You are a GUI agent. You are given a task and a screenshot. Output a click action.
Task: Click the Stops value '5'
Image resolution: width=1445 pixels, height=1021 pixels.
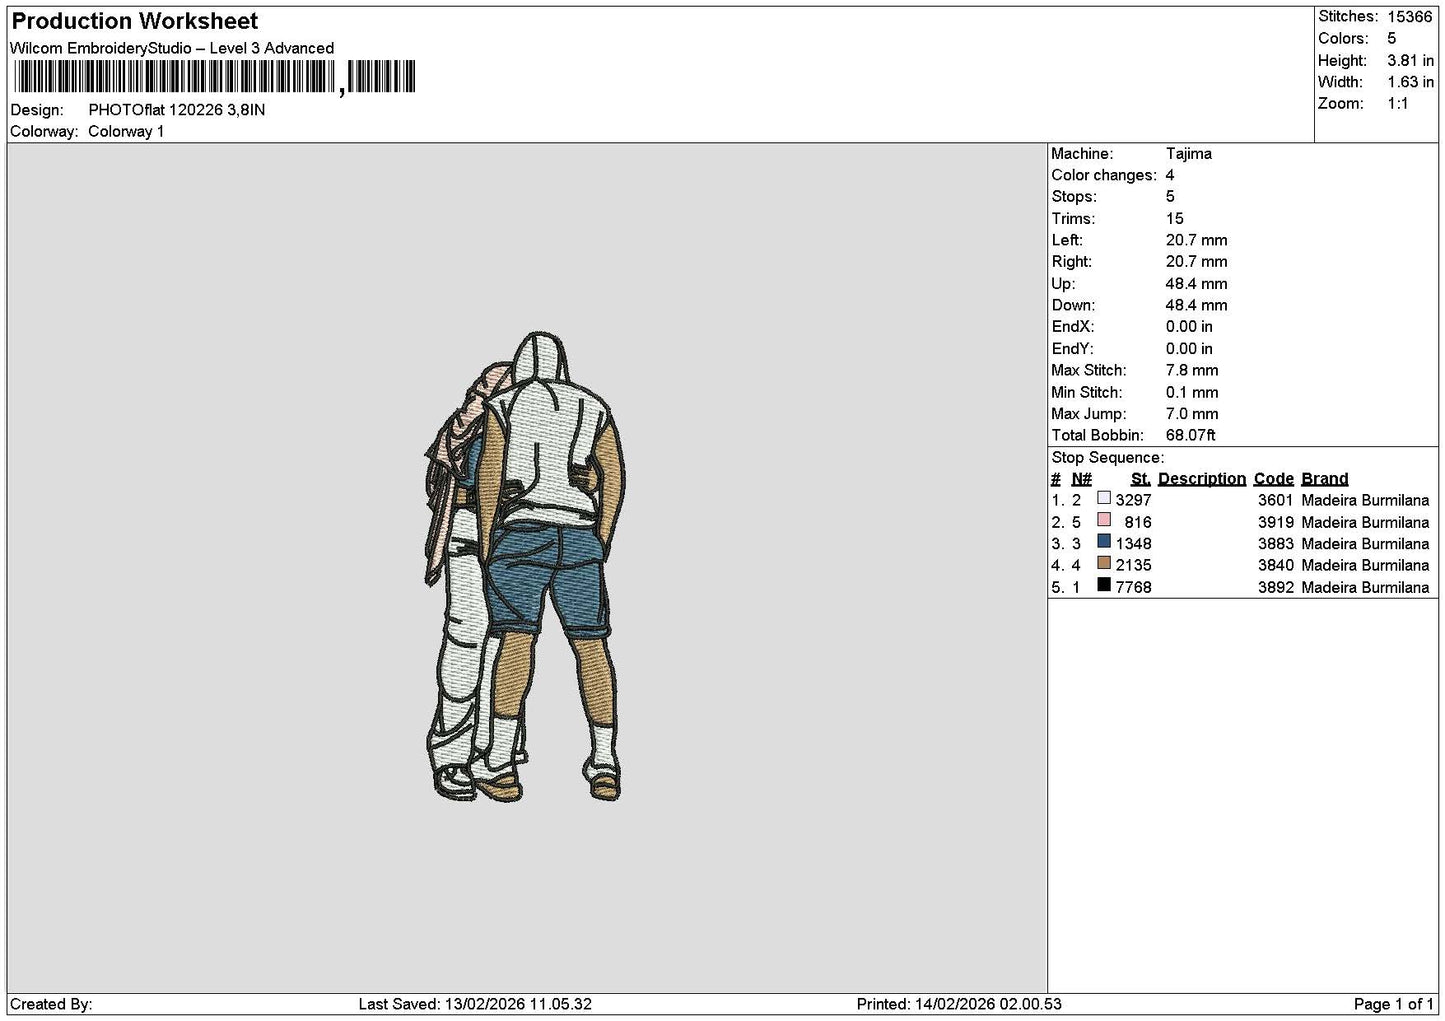click(x=1170, y=197)
